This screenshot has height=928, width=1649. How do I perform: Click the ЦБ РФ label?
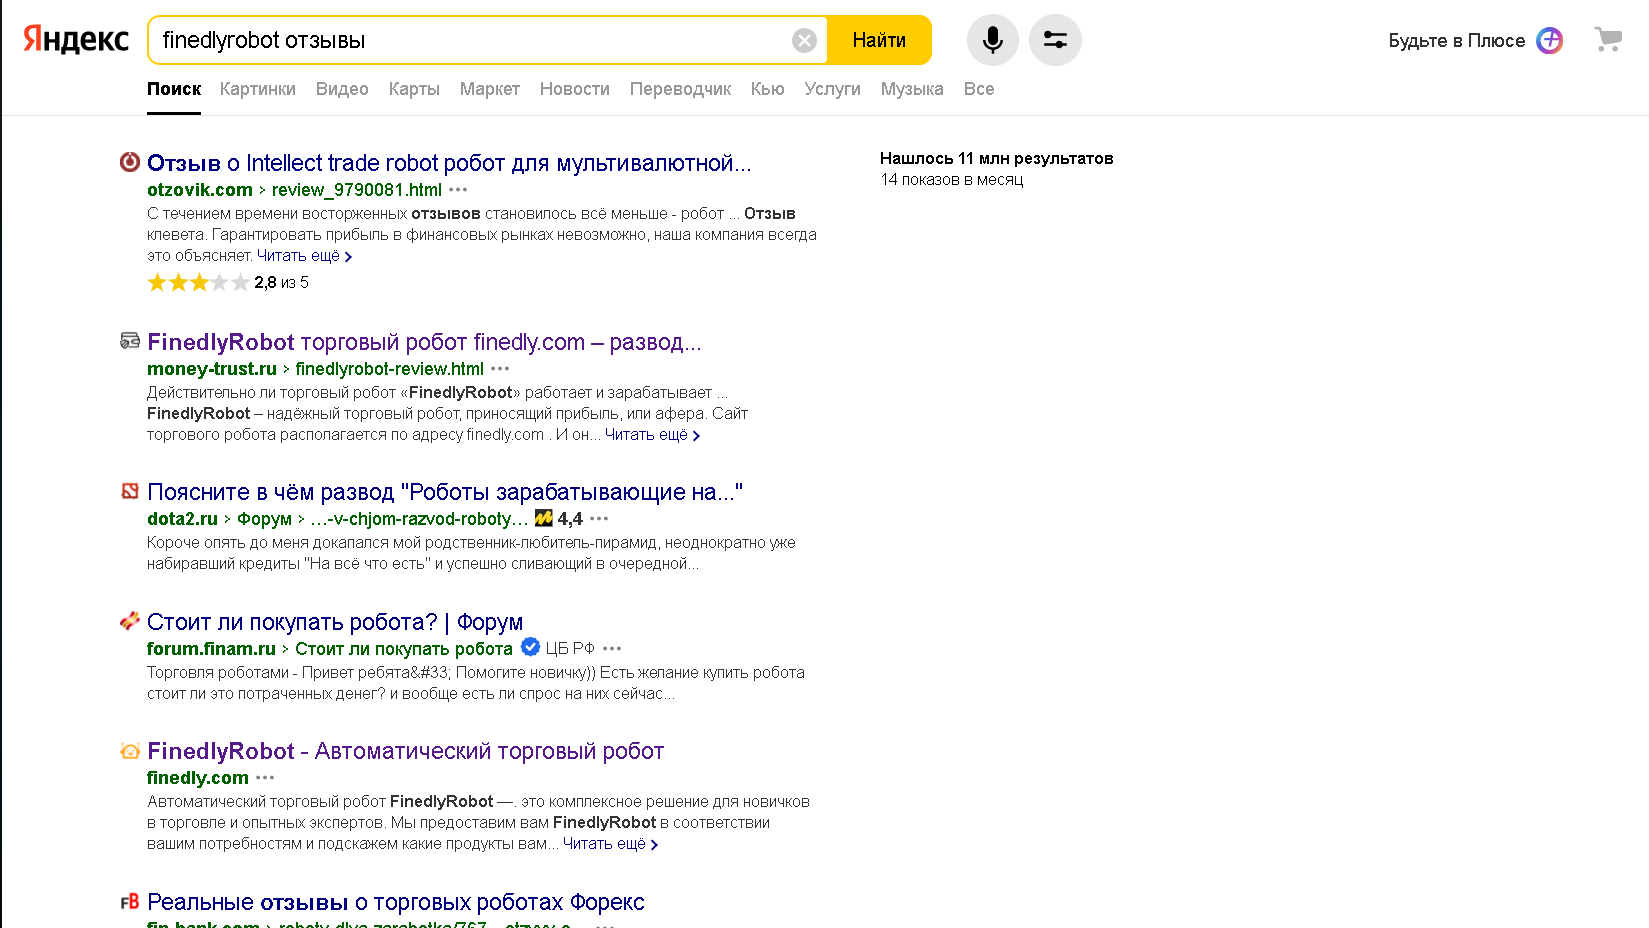pos(570,648)
